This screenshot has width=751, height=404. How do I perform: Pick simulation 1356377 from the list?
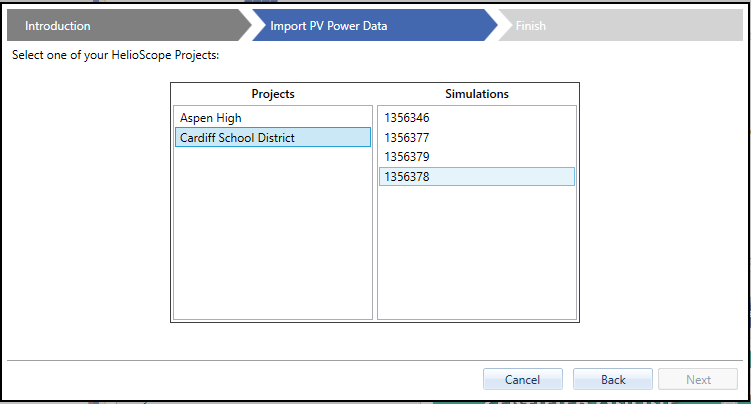pyautogui.click(x=406, y=138)
